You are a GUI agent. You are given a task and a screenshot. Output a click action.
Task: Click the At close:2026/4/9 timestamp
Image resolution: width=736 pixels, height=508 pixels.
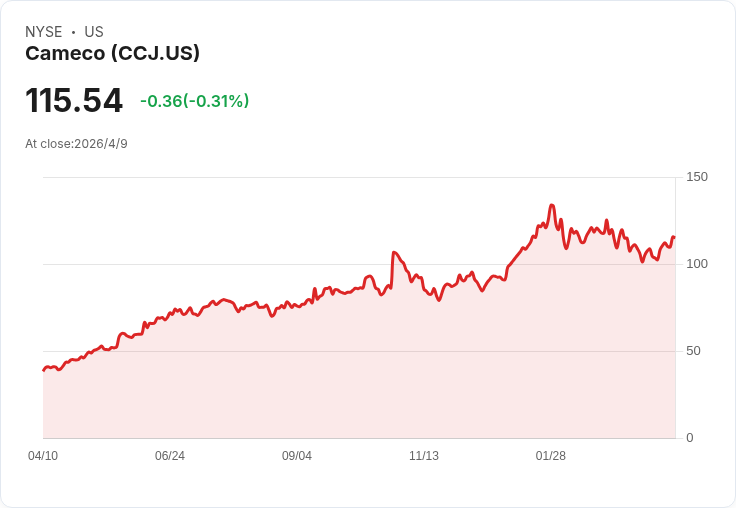point(76,144)
